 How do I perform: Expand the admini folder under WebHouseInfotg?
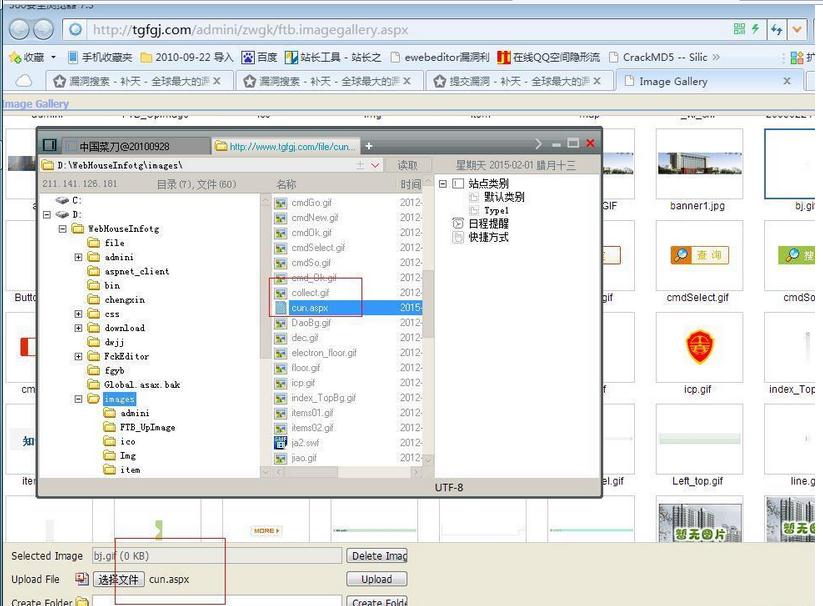click(x=78, y=257)
